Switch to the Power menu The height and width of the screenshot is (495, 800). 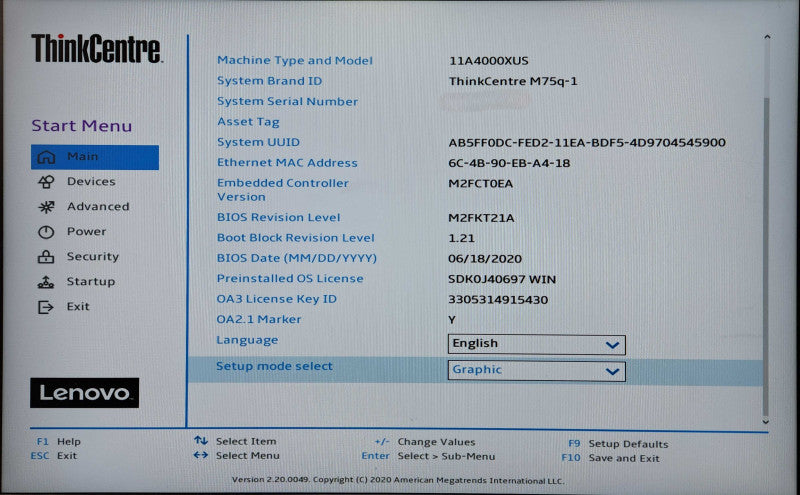click(86, 232)
